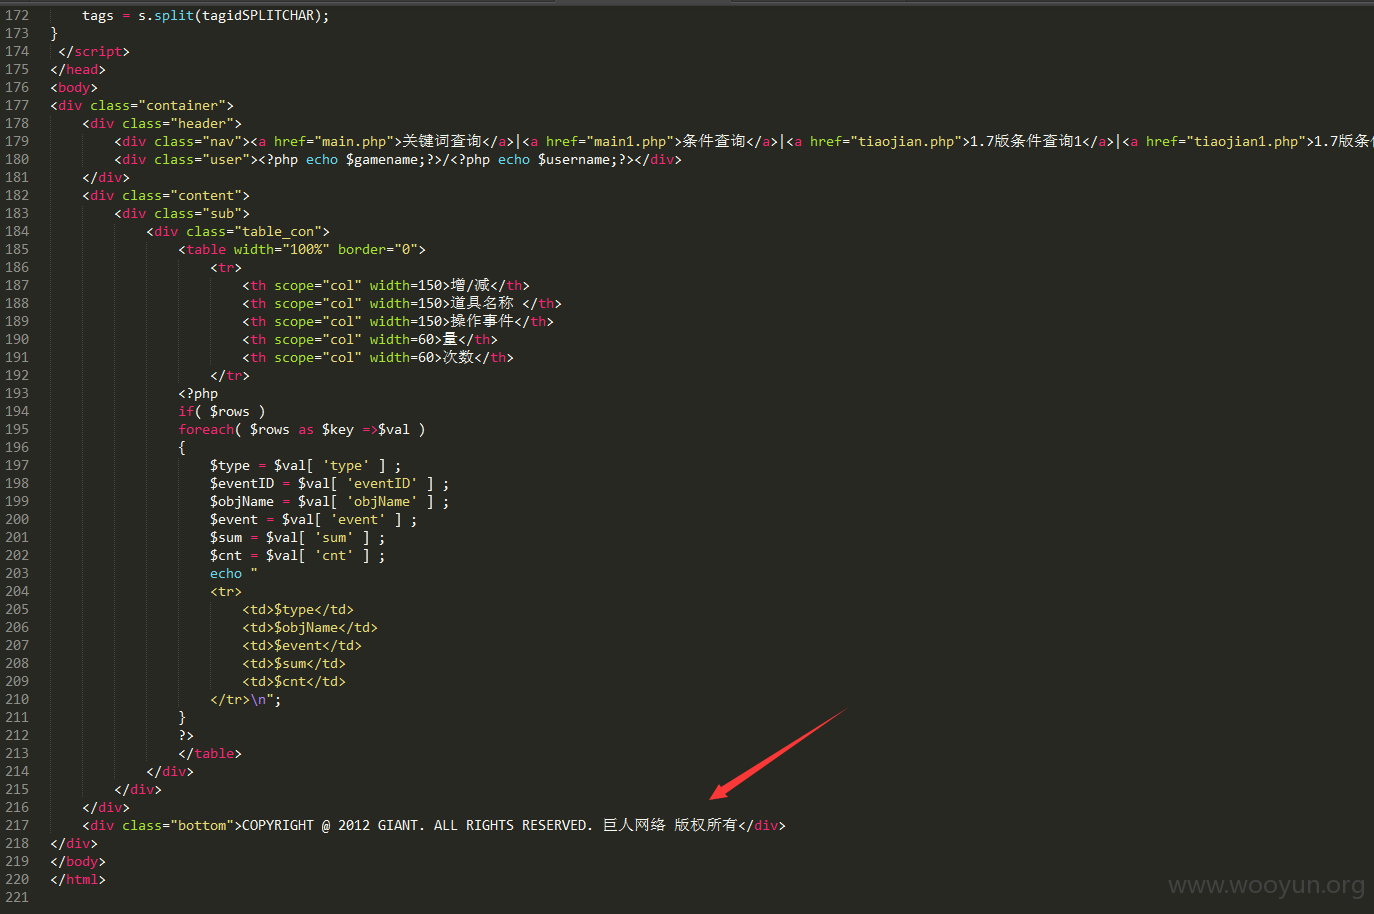1374x914 pixels.
Task: Click the opening body tag
Action: pyautogui.click(x=74, y=87)
